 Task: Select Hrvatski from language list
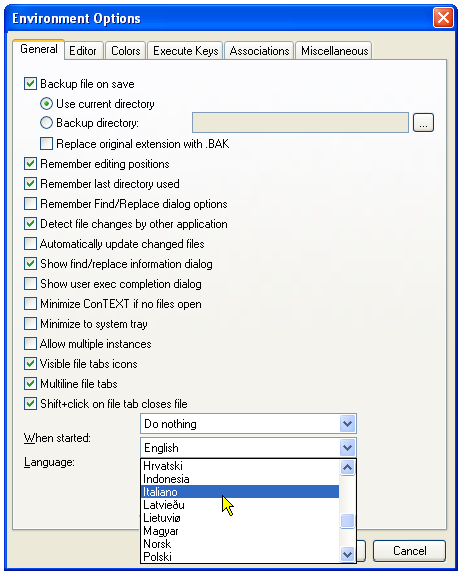coord(240,466)
